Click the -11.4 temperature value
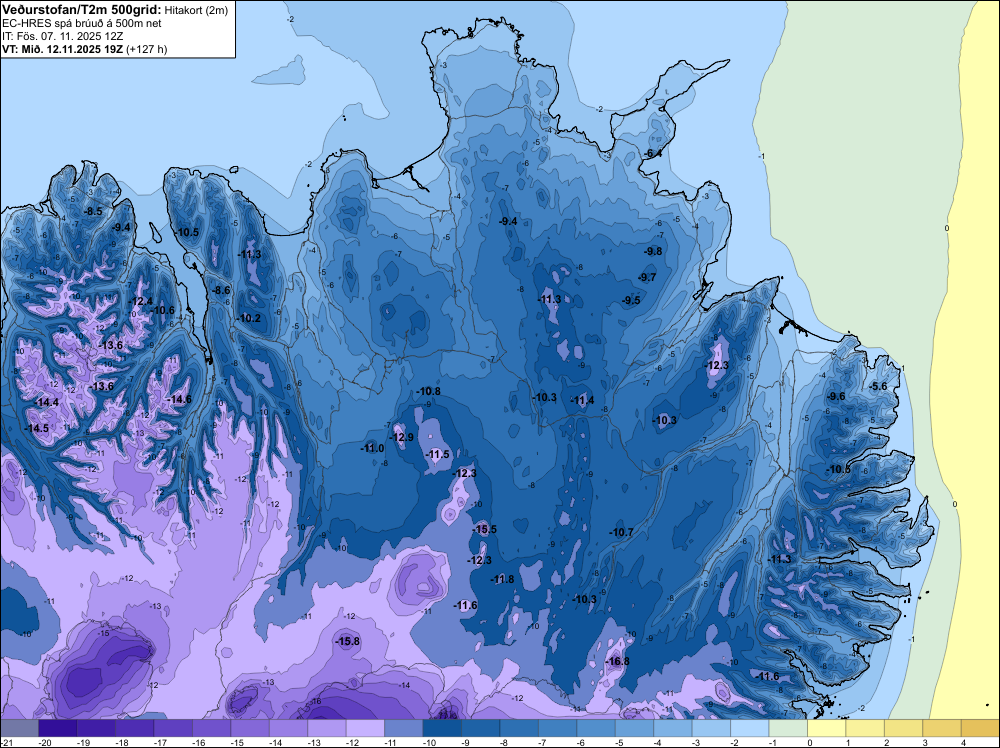This screenshot has height=748, width=1000. point(582,400)
